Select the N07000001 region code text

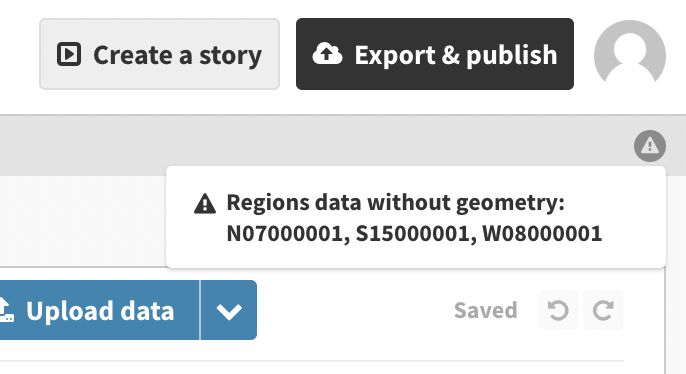[x=288, y=234]
